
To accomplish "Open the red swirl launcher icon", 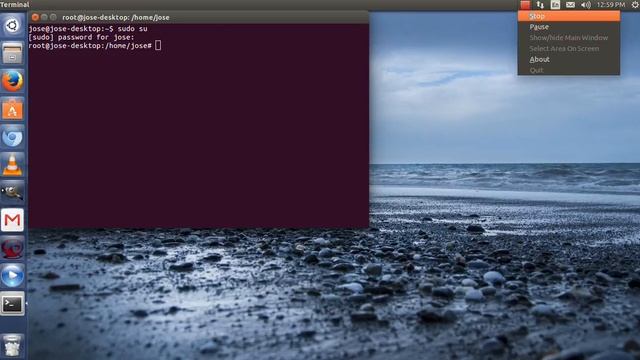I will 12,248.
